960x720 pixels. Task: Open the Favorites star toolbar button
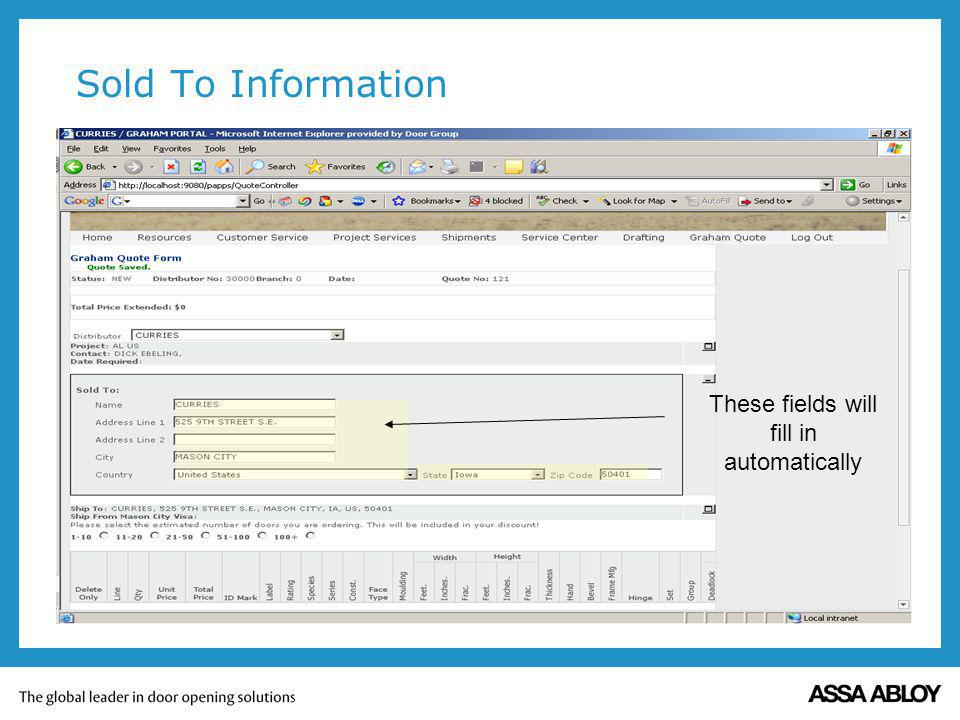[x=336, y=167]
